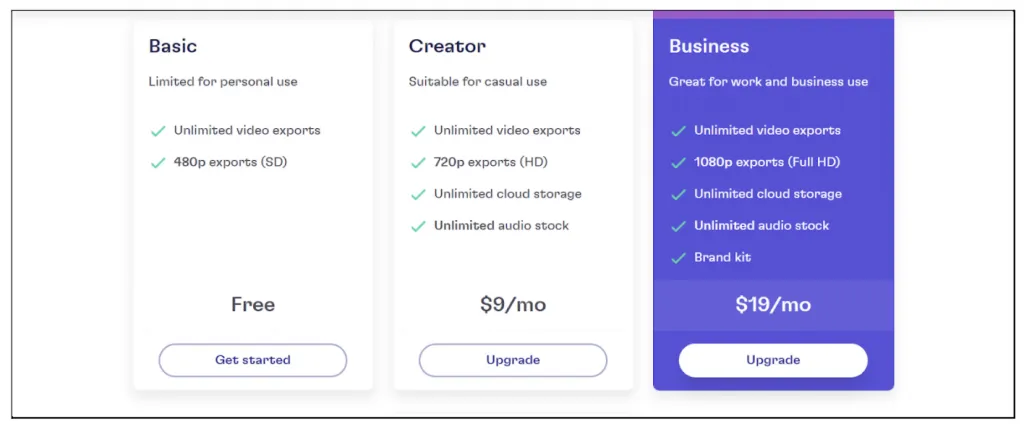Viewport: 1024px width, 427px height.
Task: Click checkmark beside 720p exports (HD)
Action: click(418, 163)
